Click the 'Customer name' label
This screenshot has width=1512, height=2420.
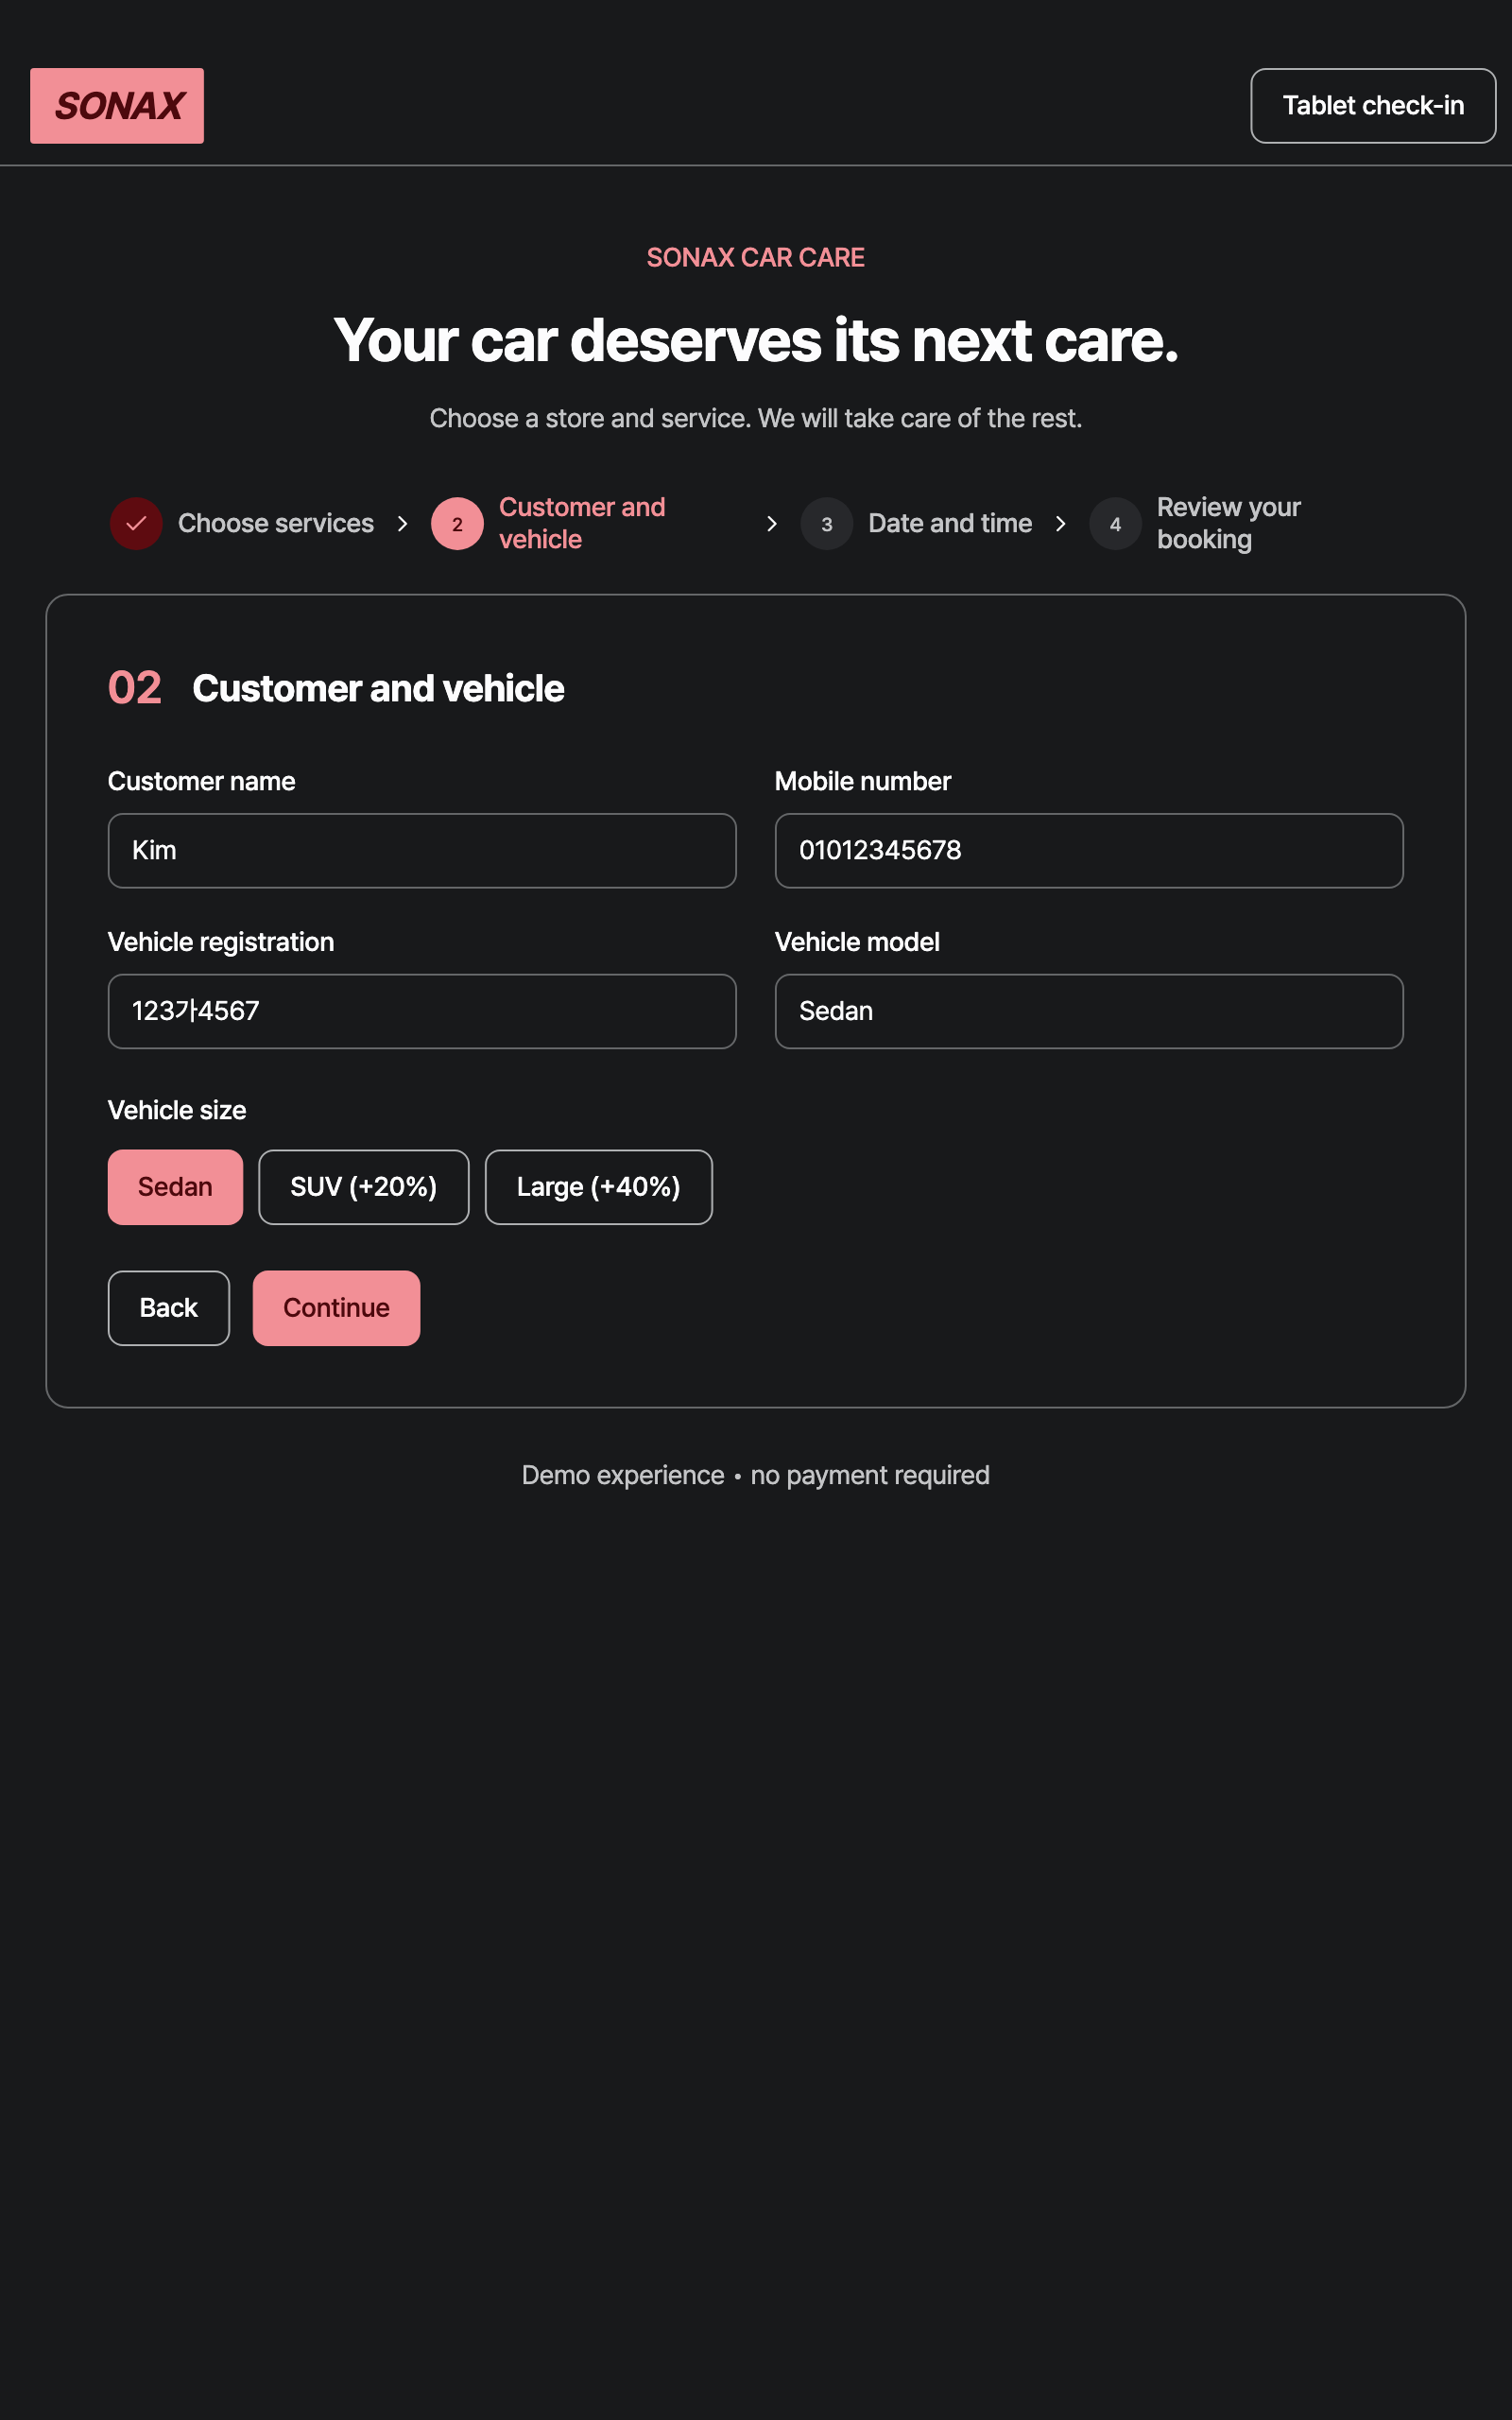click(x=201, y=782)
